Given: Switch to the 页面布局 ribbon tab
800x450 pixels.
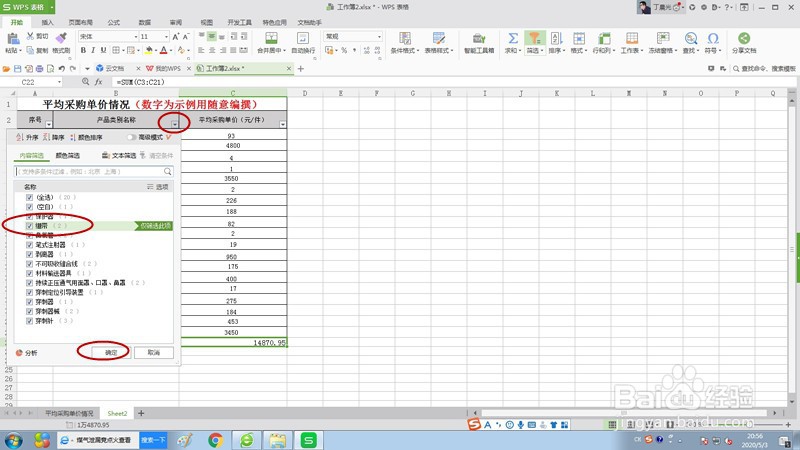Looking at the screenshot, I should point(81,22).
